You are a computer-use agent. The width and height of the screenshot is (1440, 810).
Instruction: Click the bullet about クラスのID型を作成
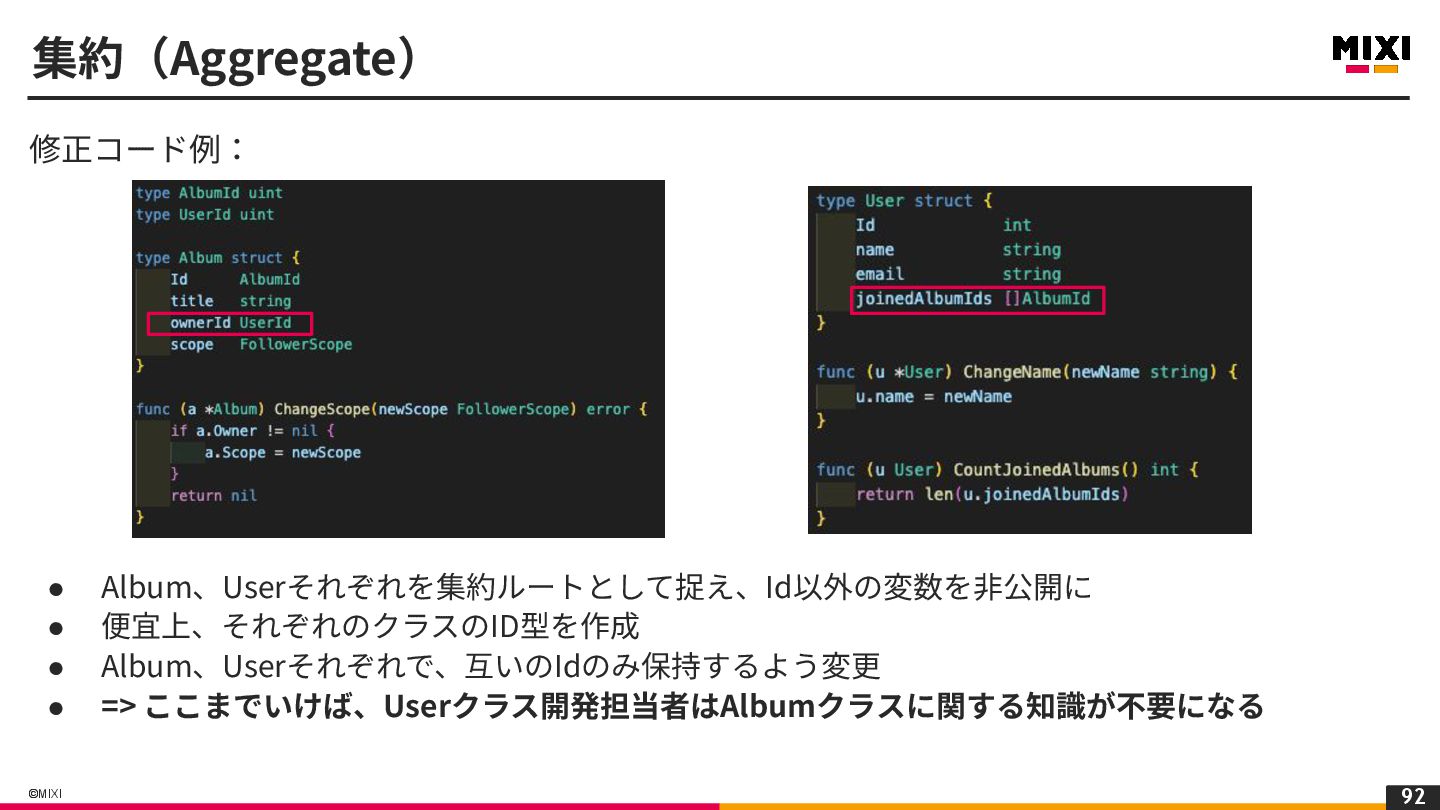(x=370, y=627)
